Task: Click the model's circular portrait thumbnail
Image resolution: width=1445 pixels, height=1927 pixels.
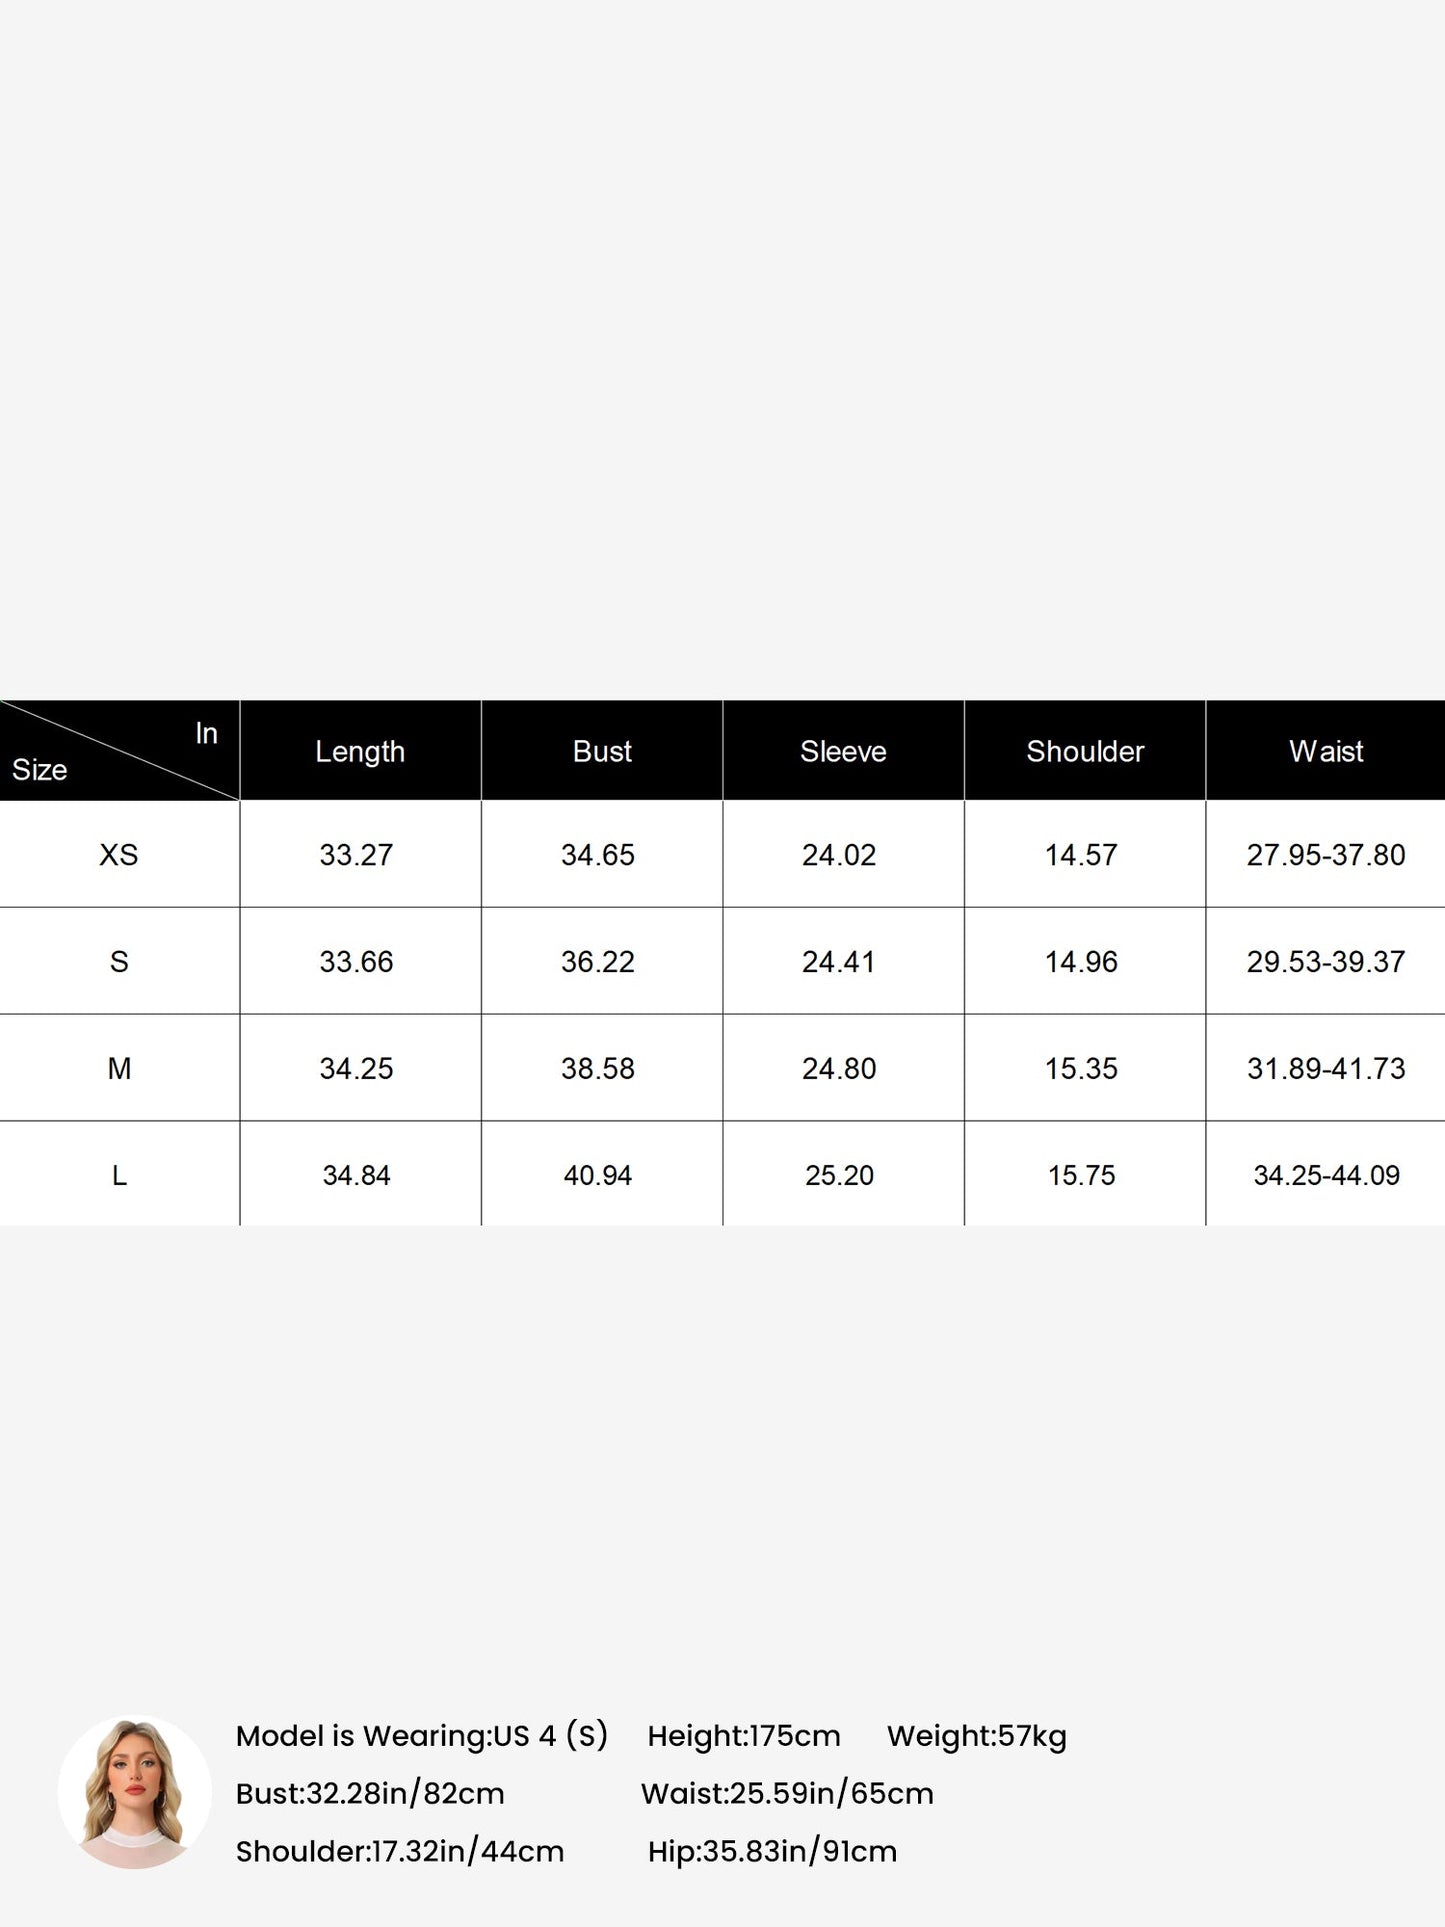Action: tap(135, 1792)
